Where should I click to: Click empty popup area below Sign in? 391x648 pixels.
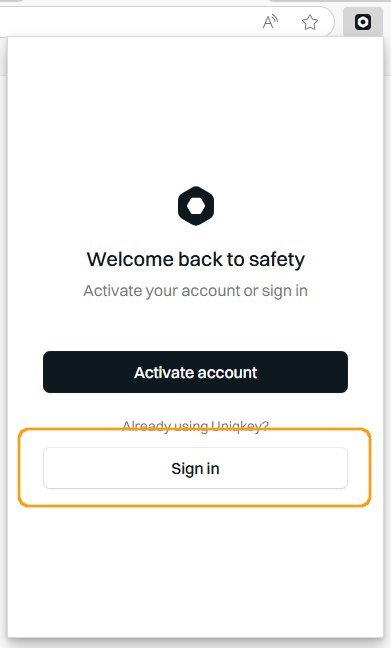(196, 570)
